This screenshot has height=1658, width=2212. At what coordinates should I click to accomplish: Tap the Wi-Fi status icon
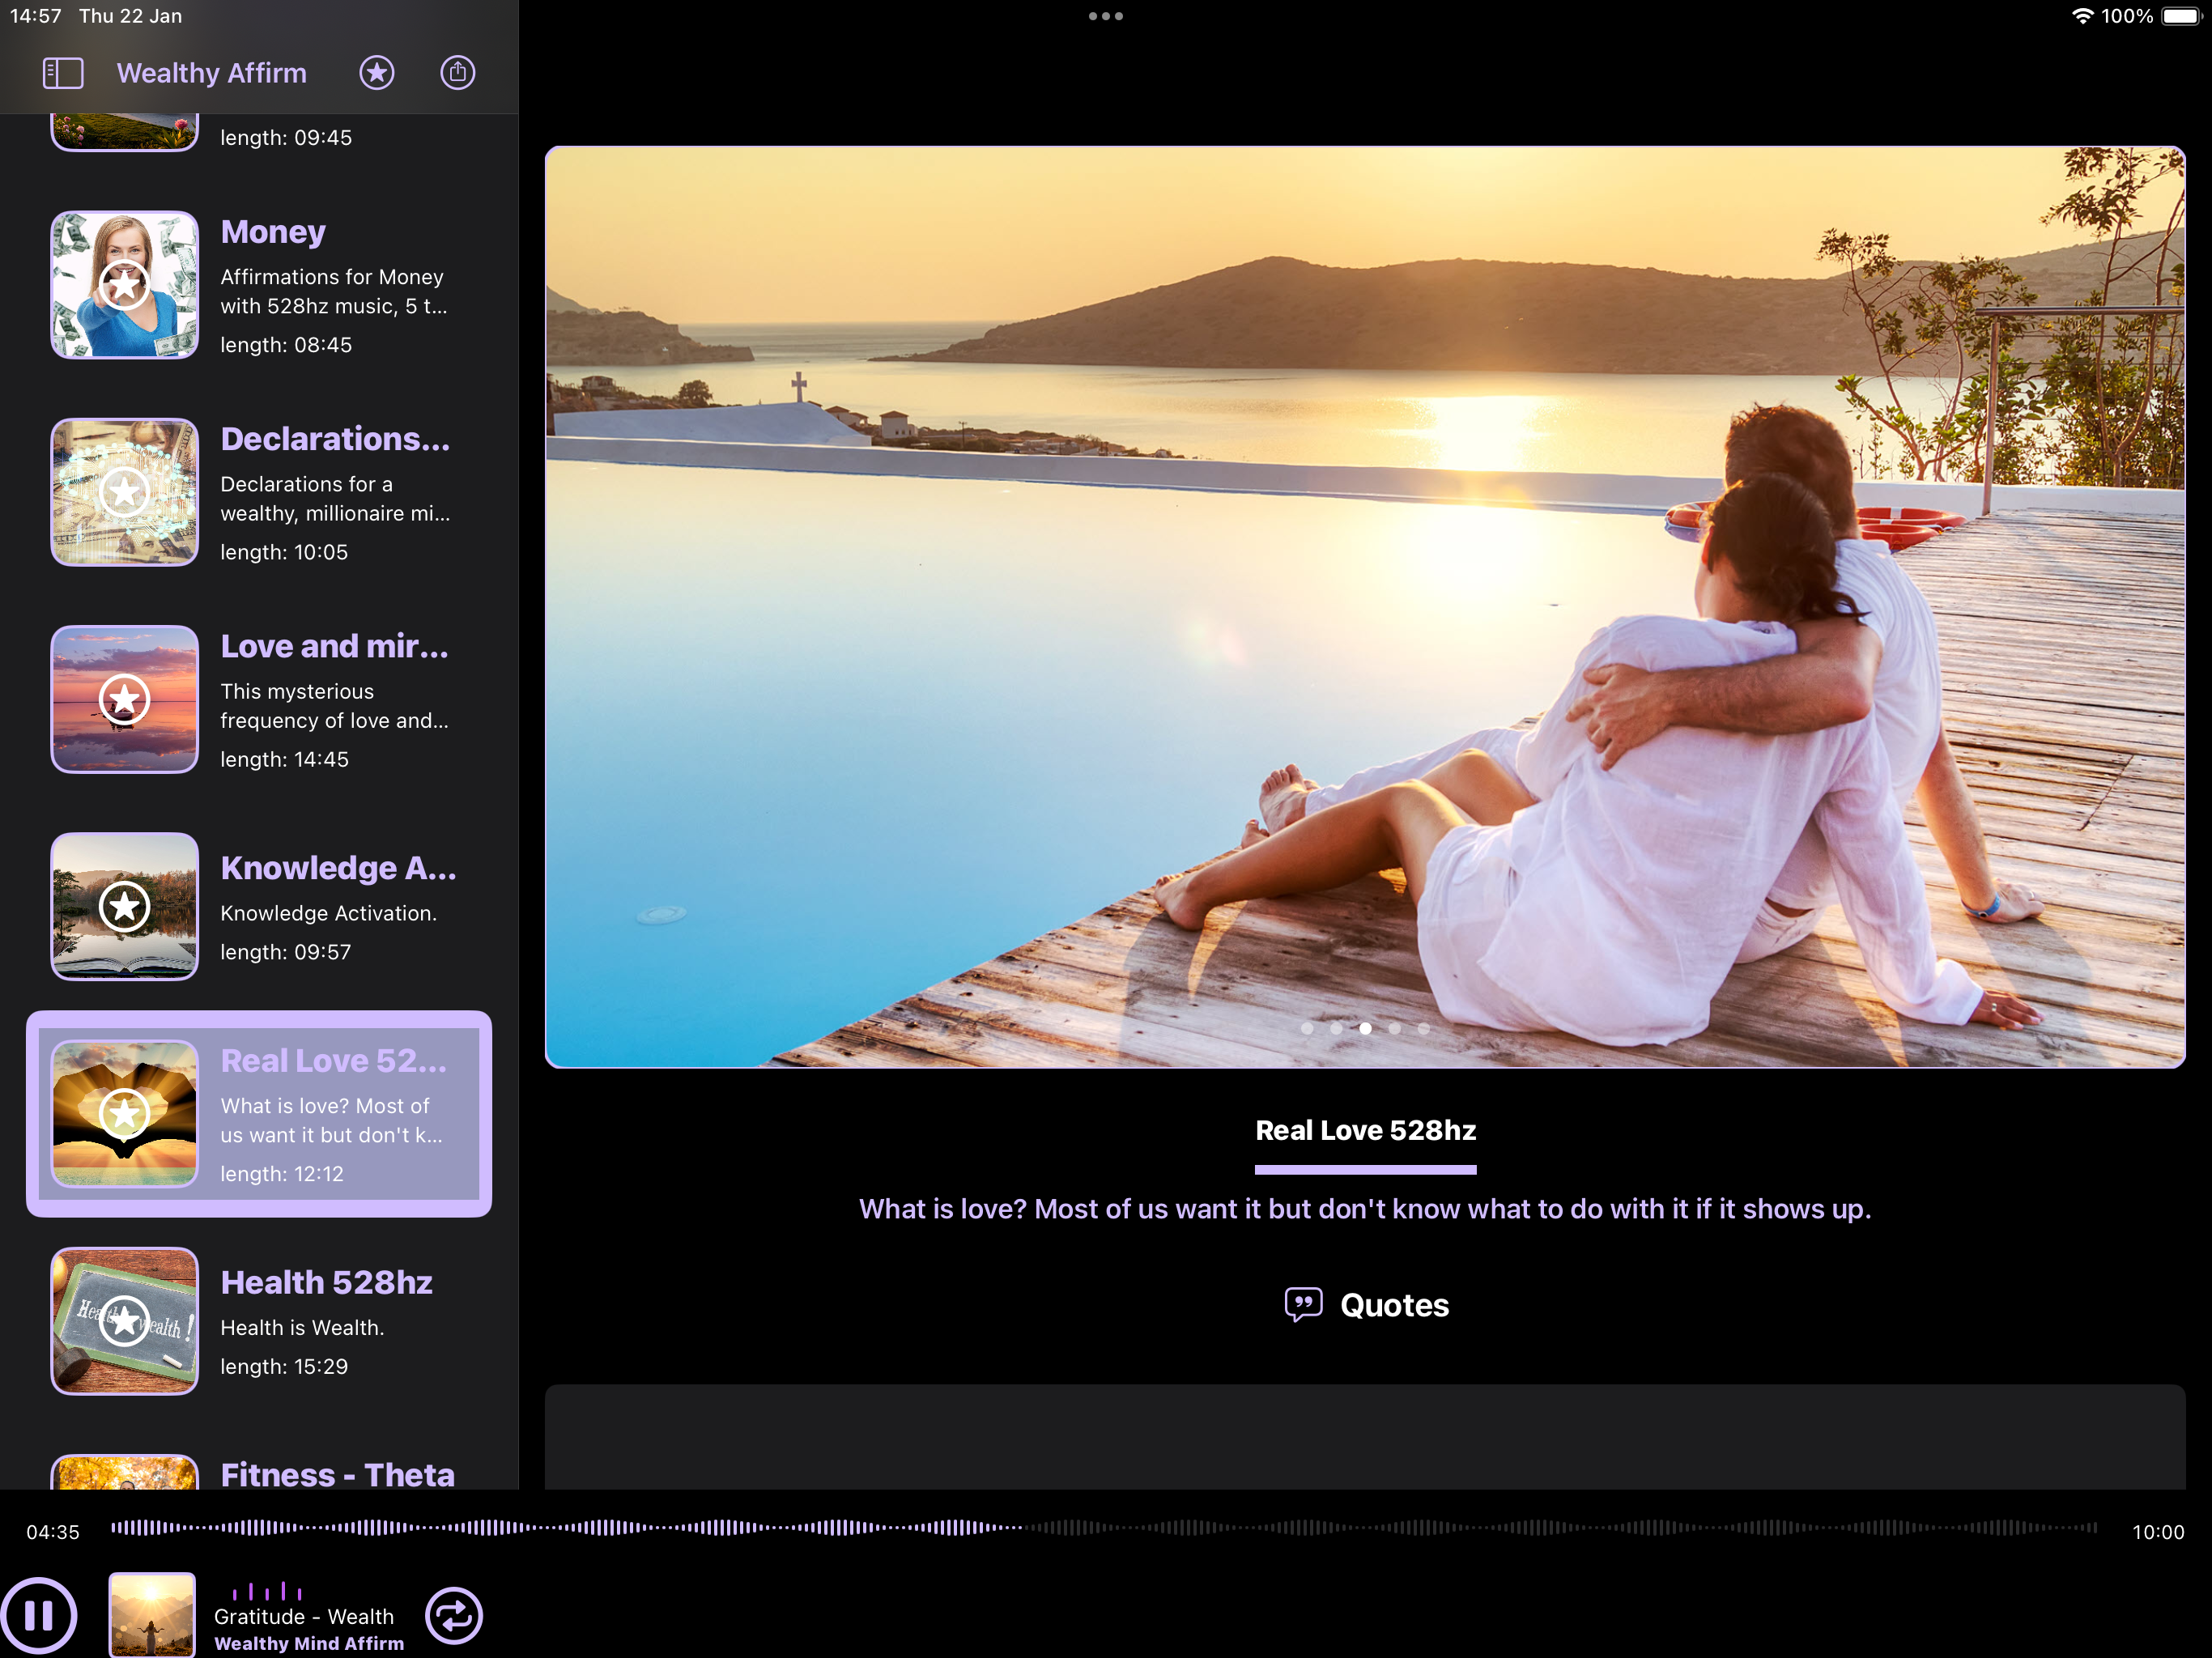coord(2082,16)
